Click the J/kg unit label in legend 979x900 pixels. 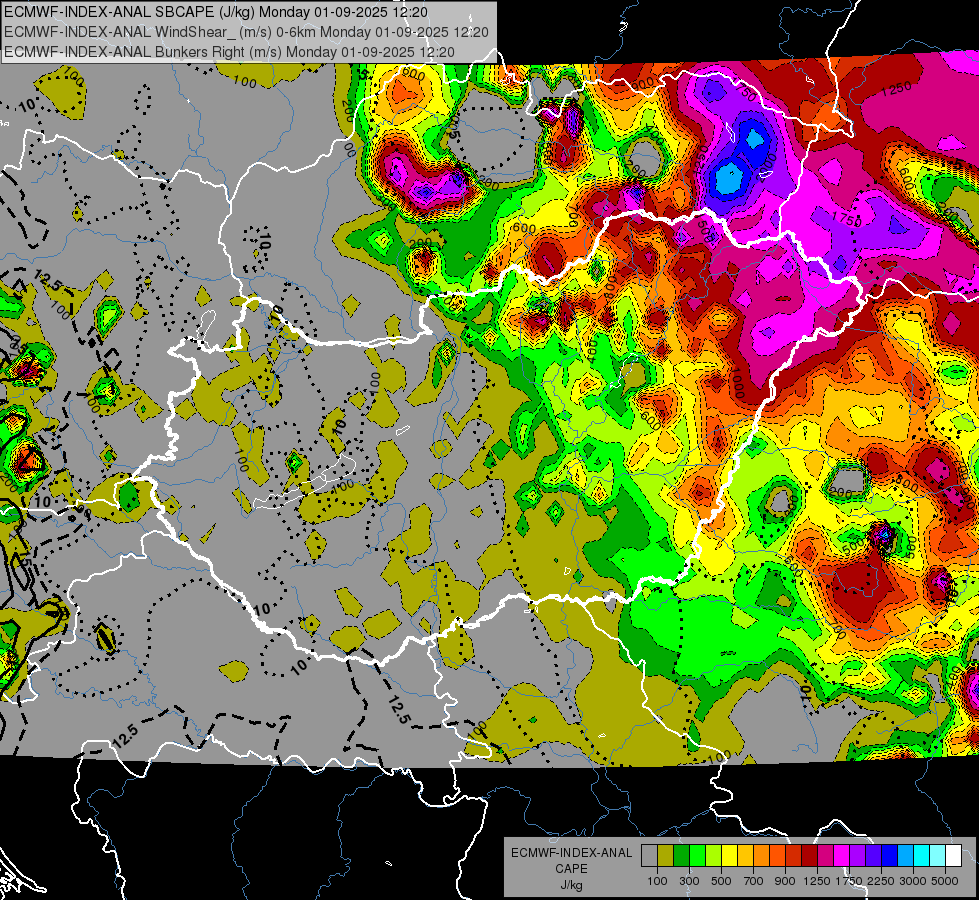tap(571, 885)
